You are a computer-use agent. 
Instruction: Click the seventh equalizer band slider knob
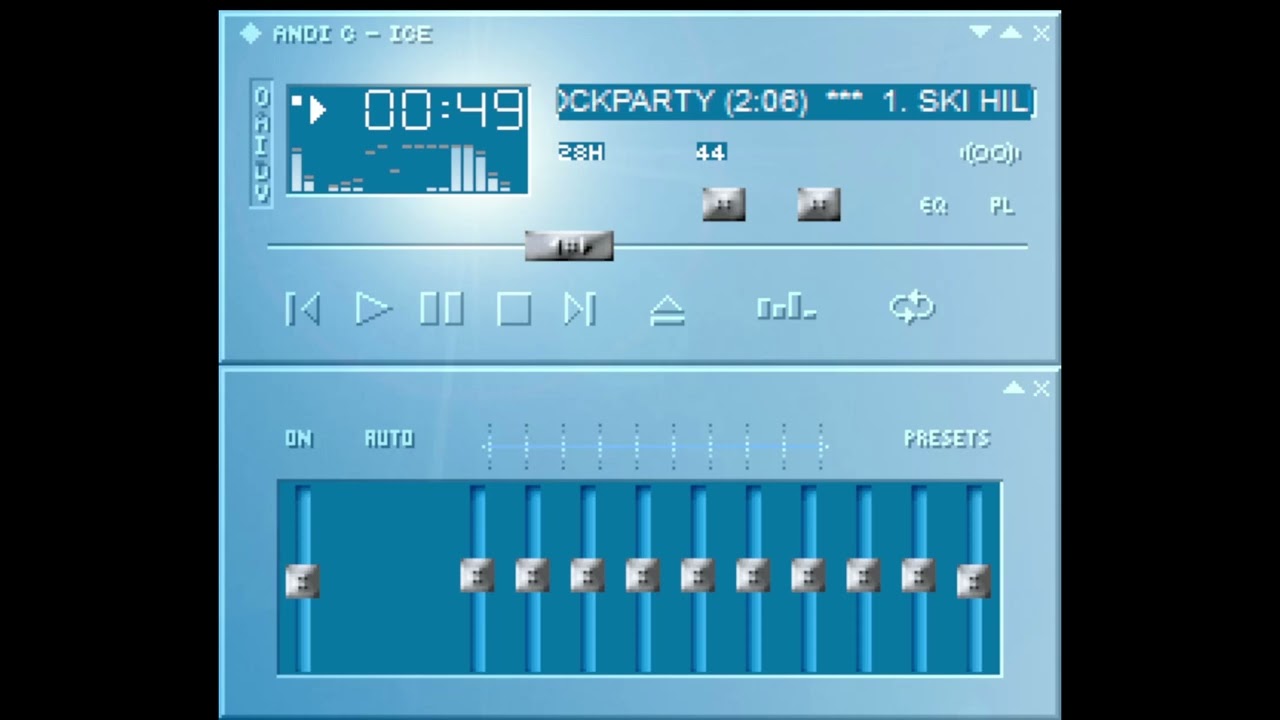coord(807,575)
